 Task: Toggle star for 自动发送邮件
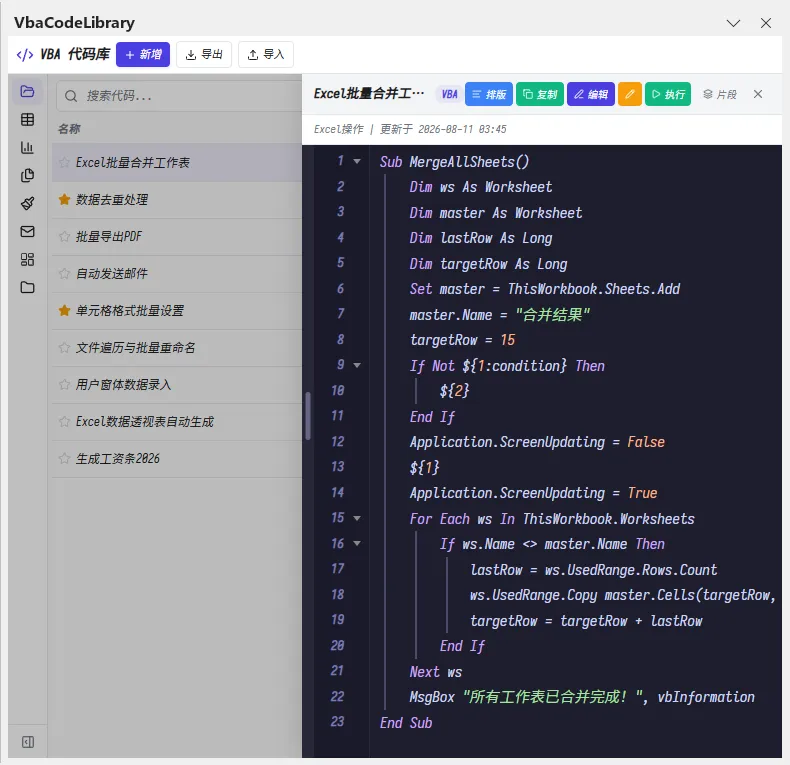64,274
